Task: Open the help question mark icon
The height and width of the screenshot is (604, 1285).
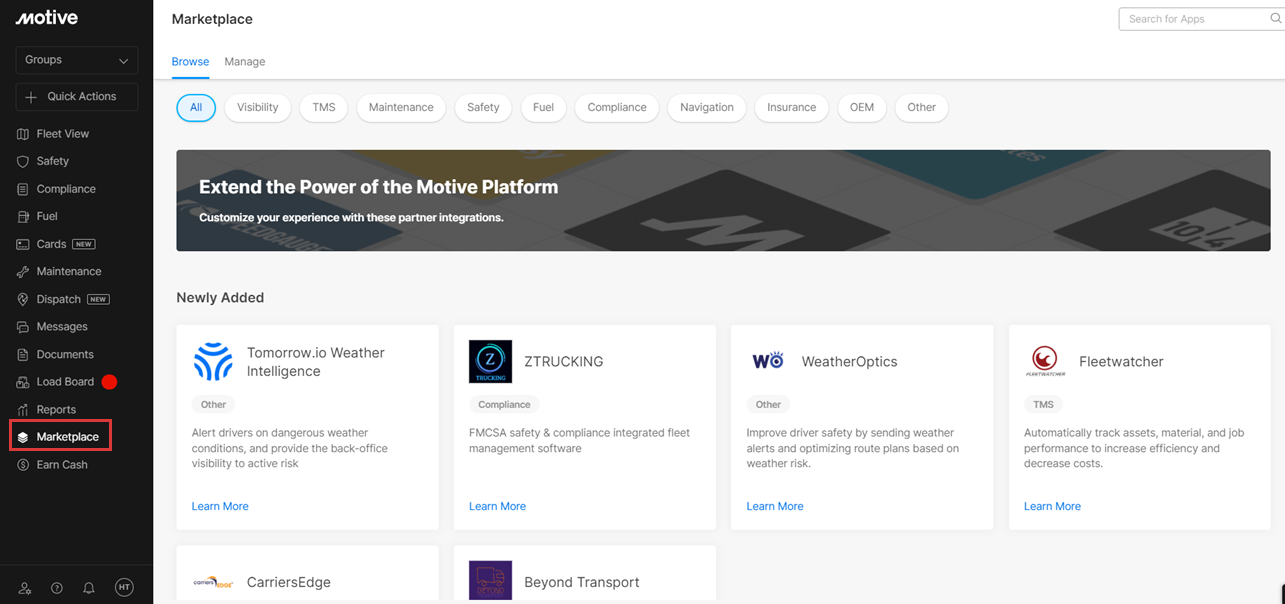Action: pyautogui.click(x=57, y=588)
